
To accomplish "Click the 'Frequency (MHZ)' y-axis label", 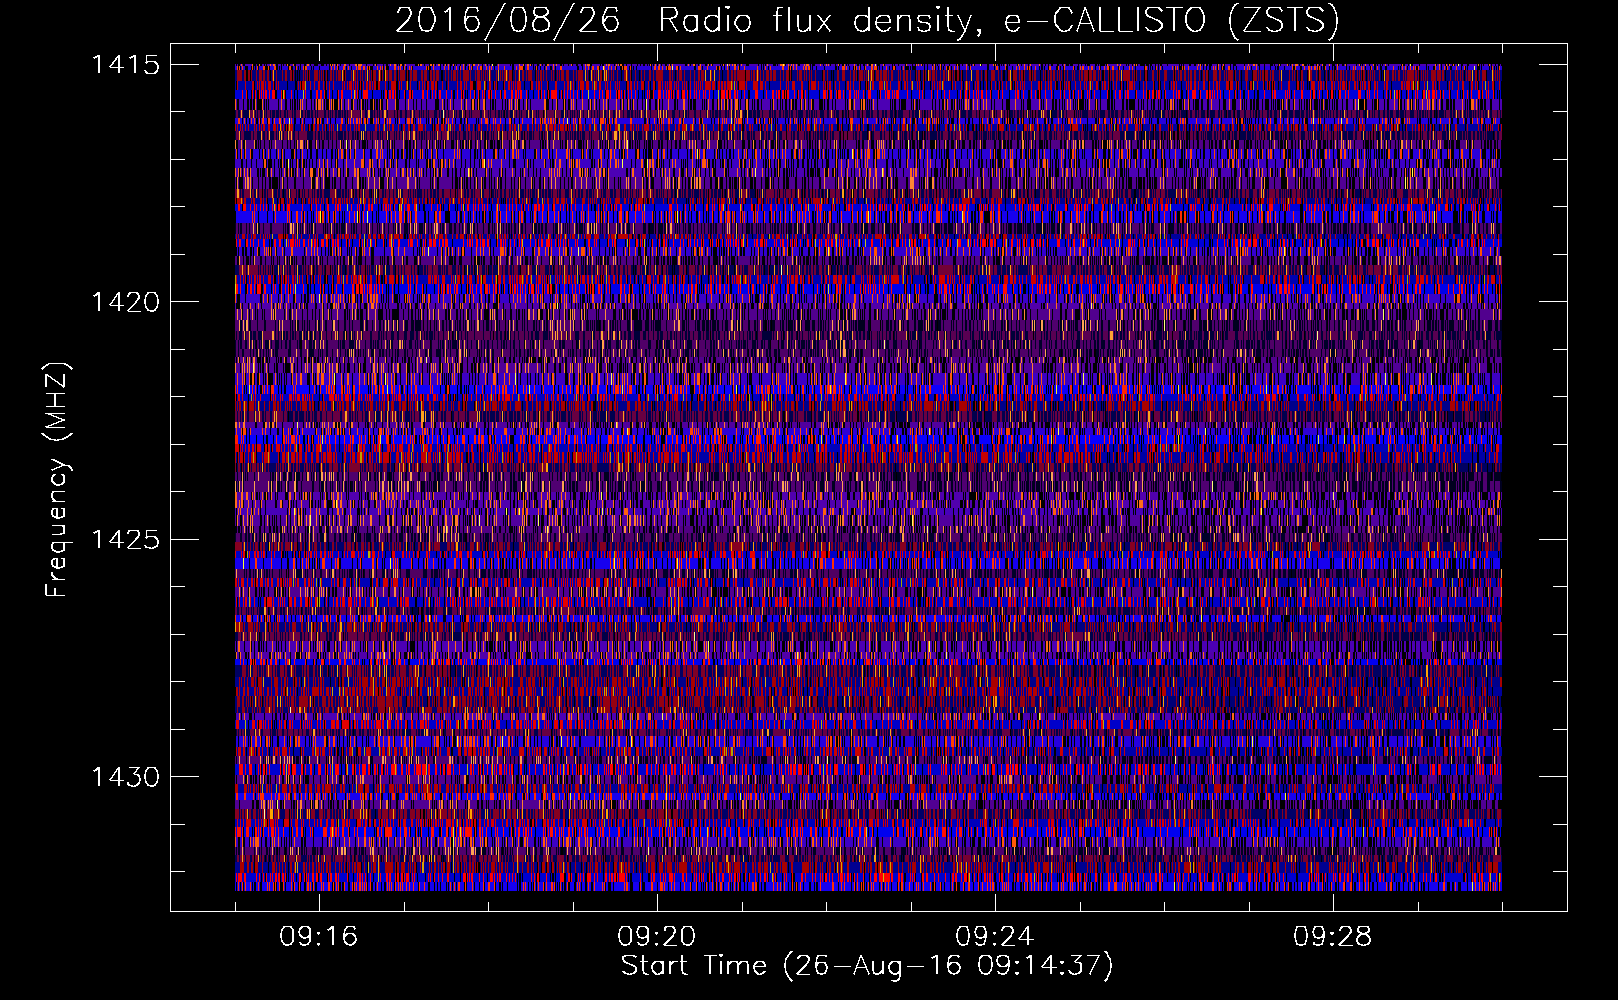I will point(57,480).
